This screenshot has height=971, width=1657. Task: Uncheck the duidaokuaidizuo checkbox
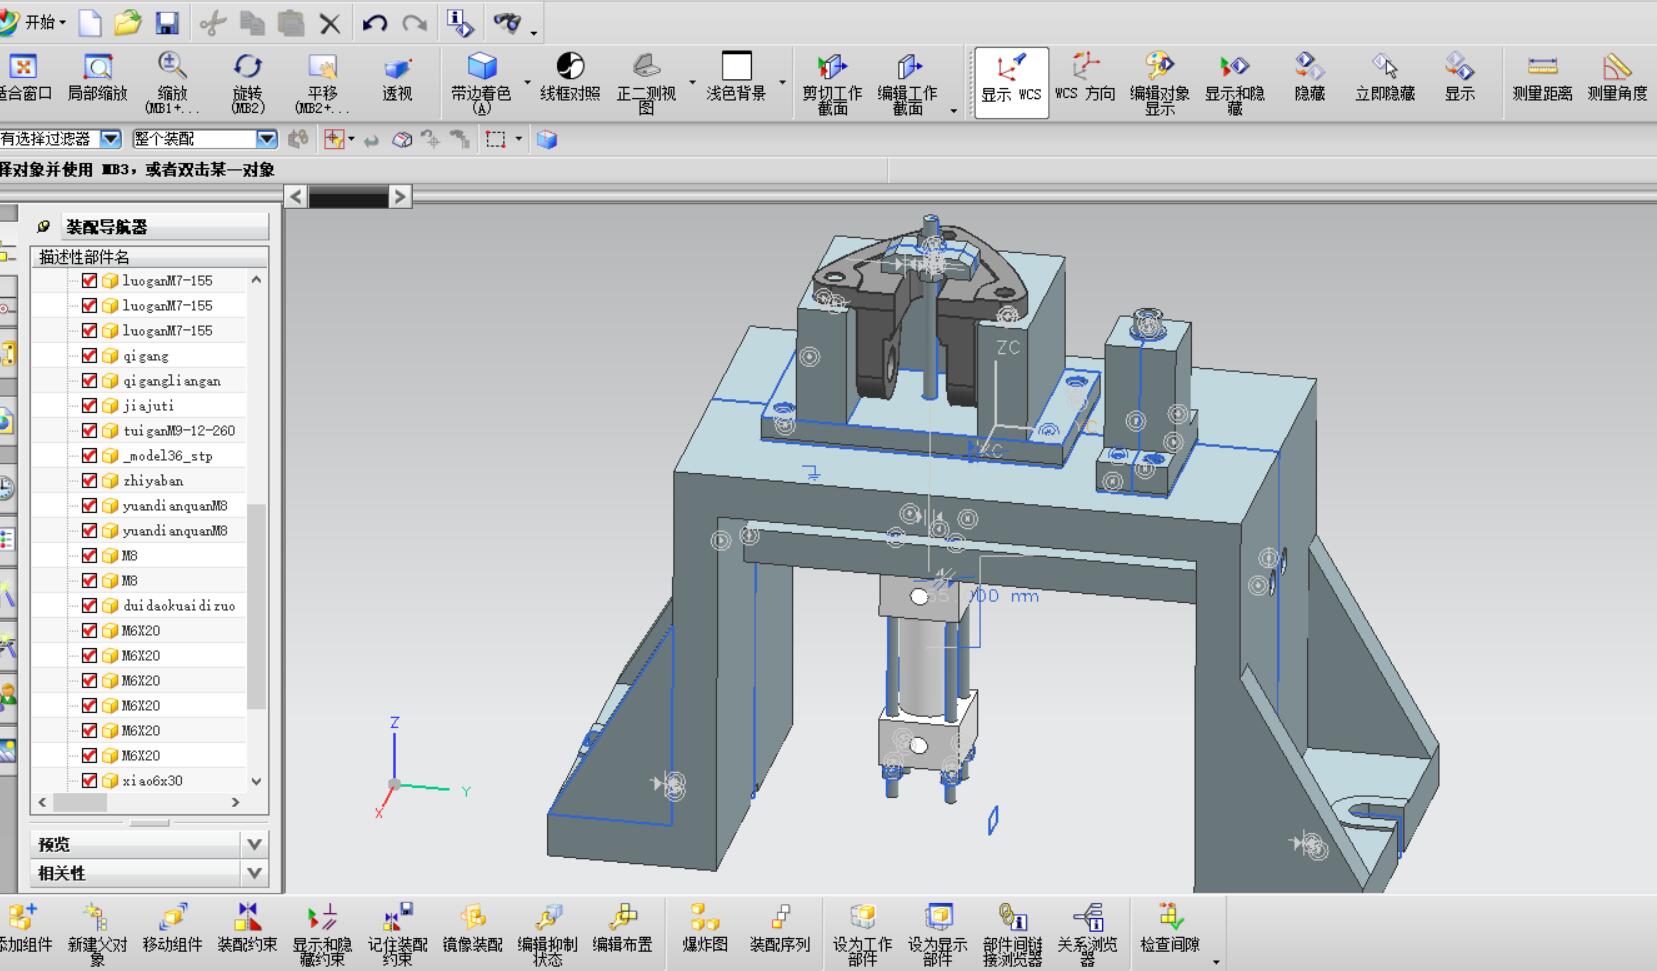tap(89, 605)
